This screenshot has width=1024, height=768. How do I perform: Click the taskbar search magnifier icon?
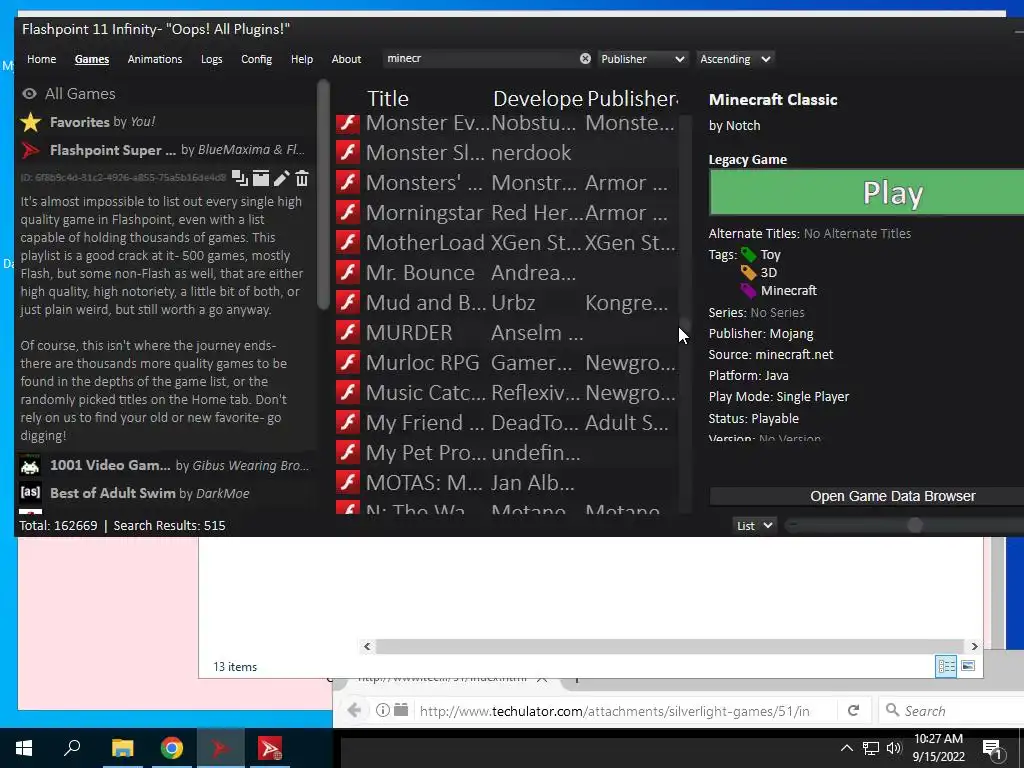[x=72, y=748]
